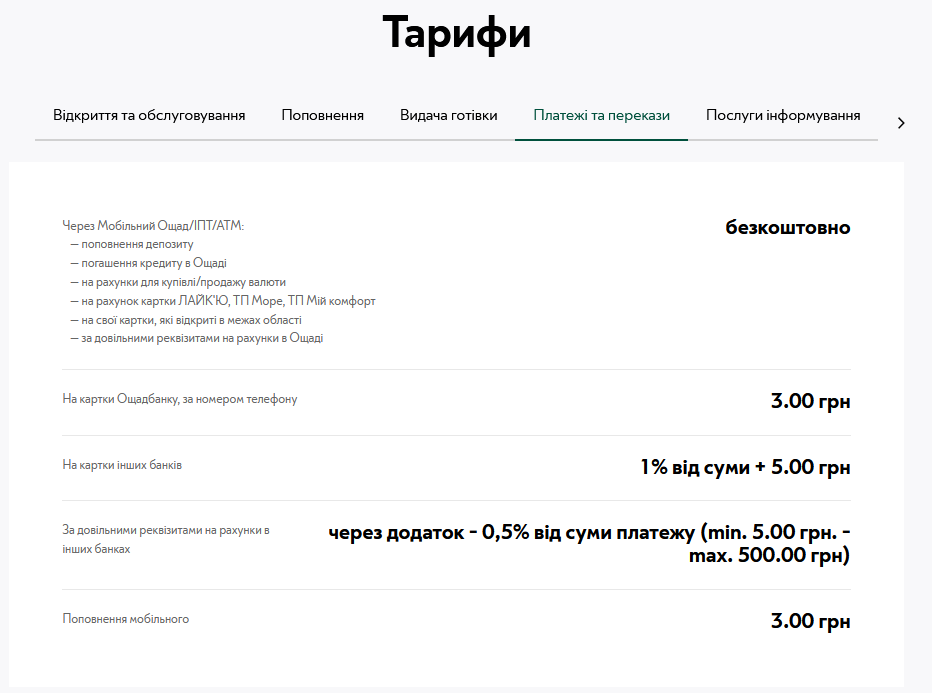Open the Послуги інформування tab
This screenshot has width=932, height=693.
tap(783, 115)
